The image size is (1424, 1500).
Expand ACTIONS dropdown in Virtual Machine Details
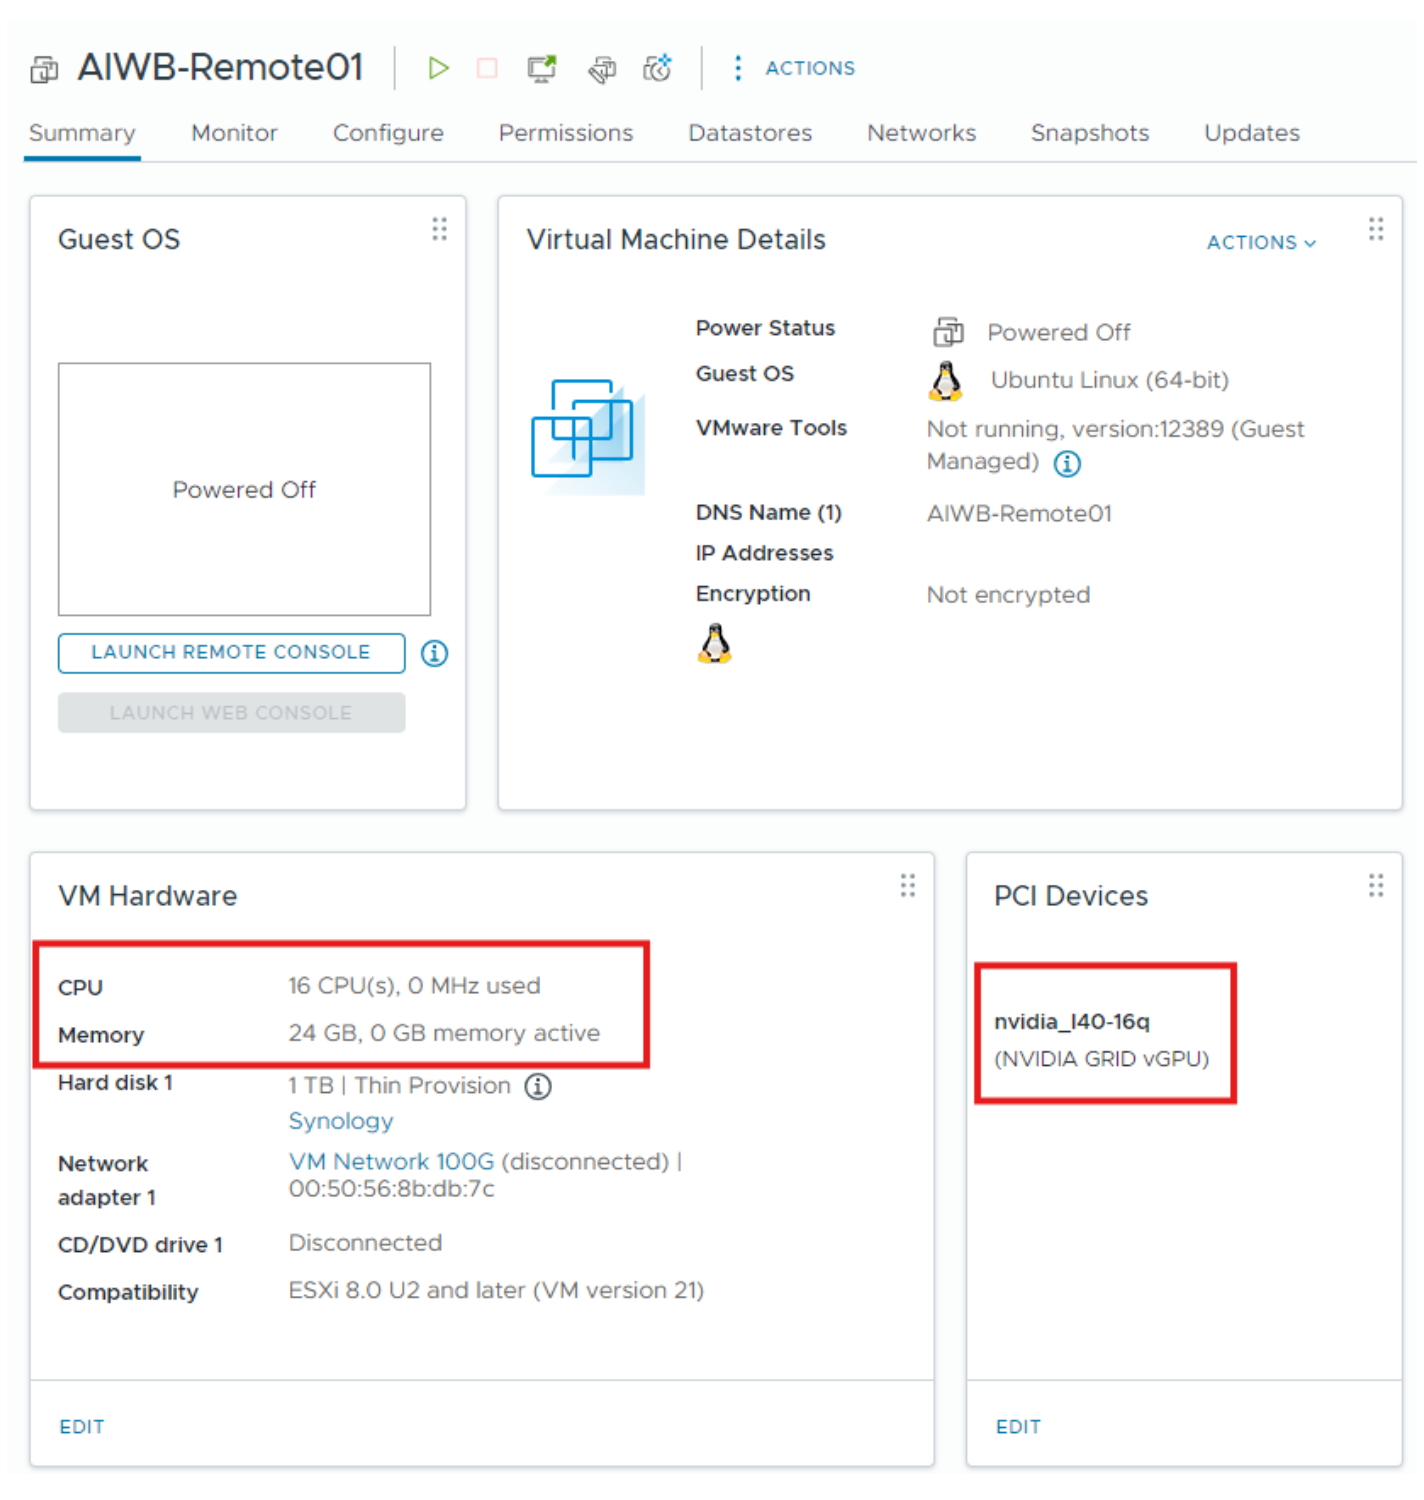coord(1260,242)
